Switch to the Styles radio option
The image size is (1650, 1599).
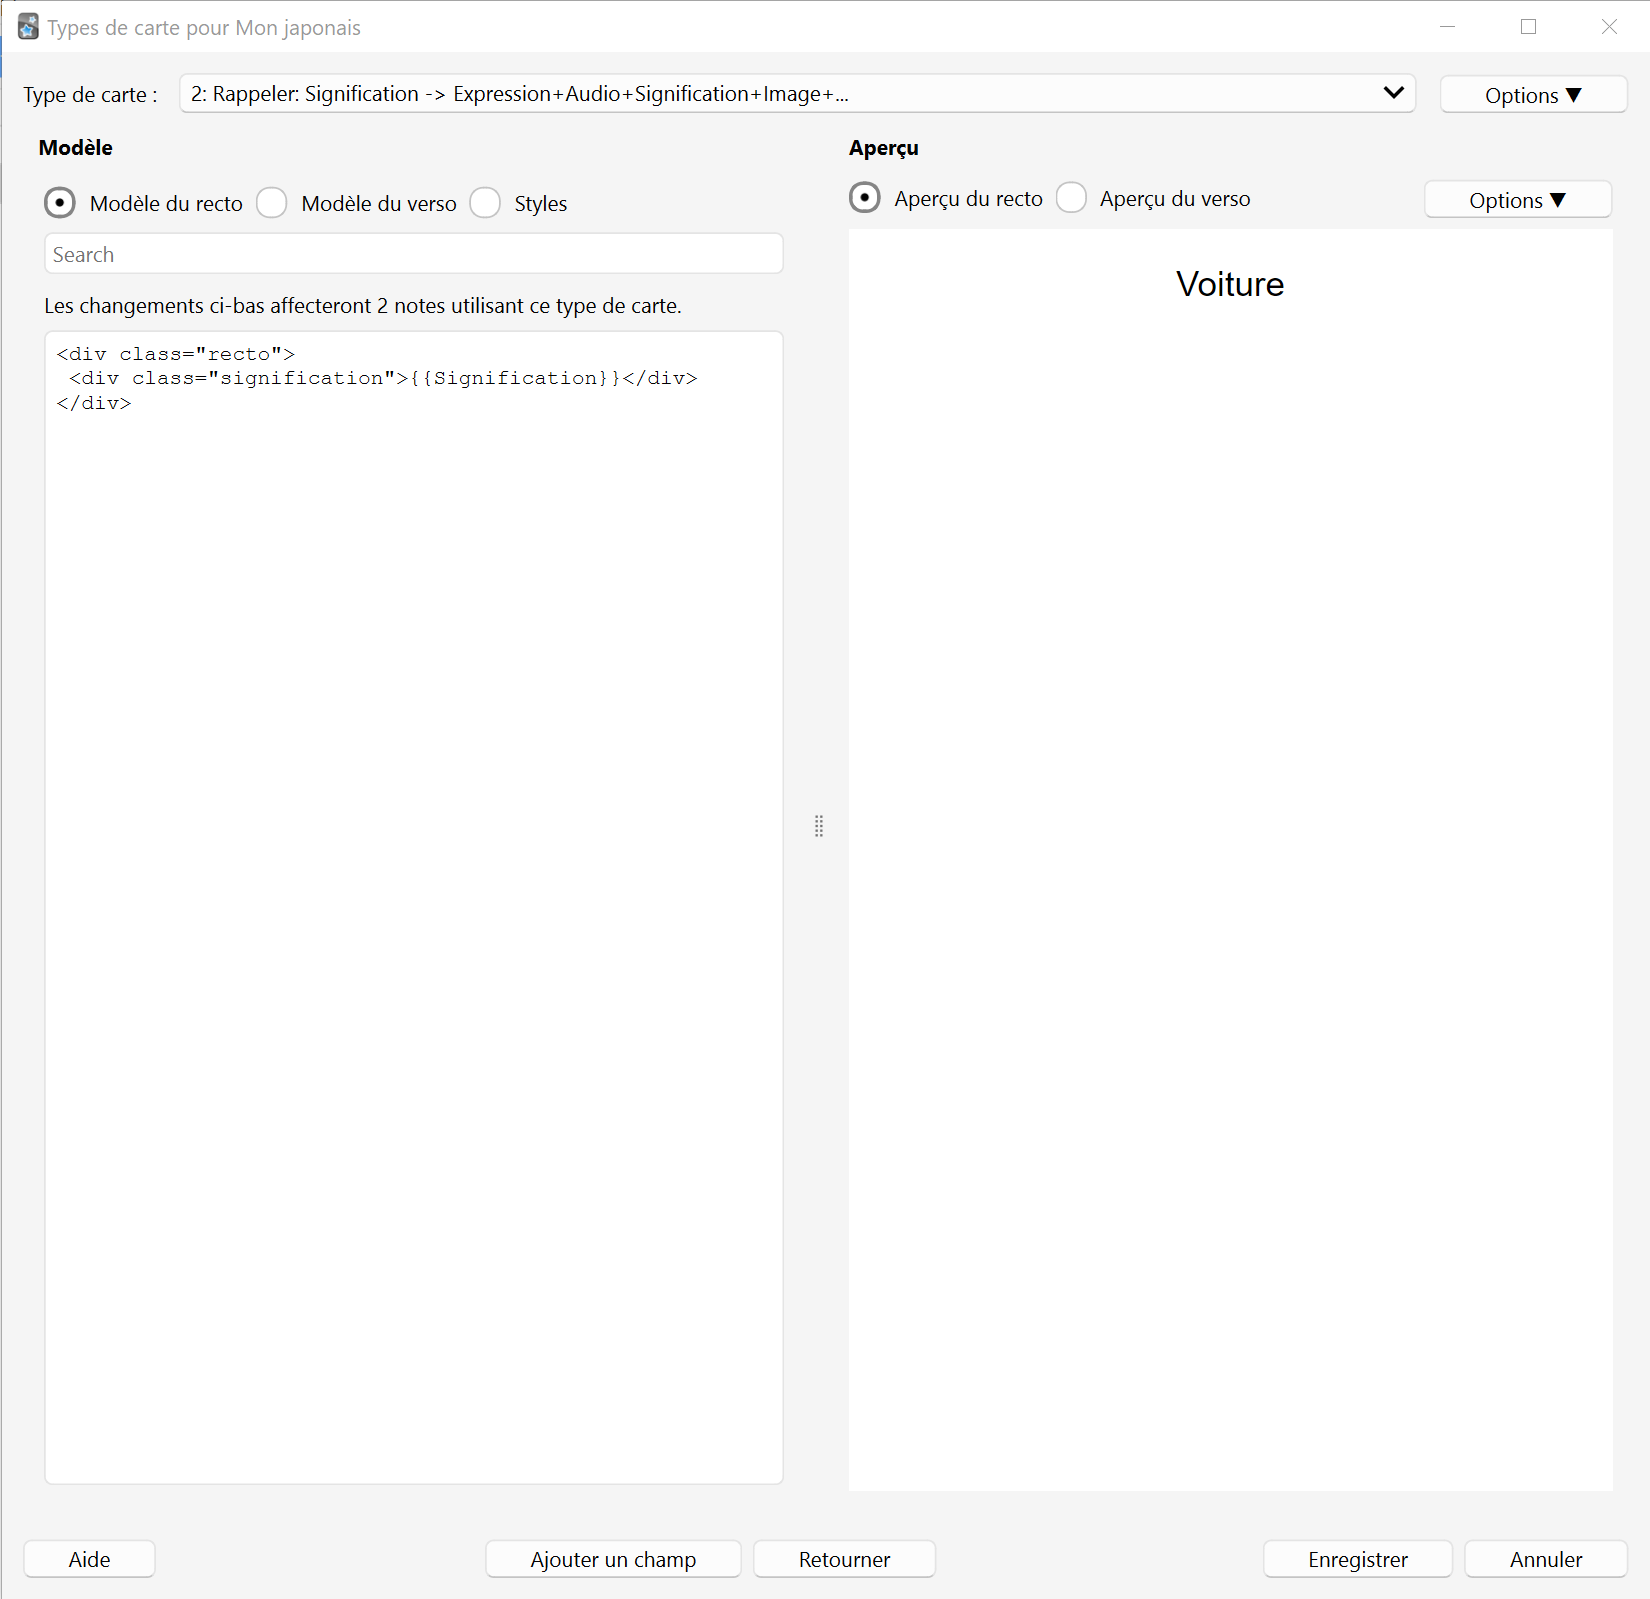485,203
